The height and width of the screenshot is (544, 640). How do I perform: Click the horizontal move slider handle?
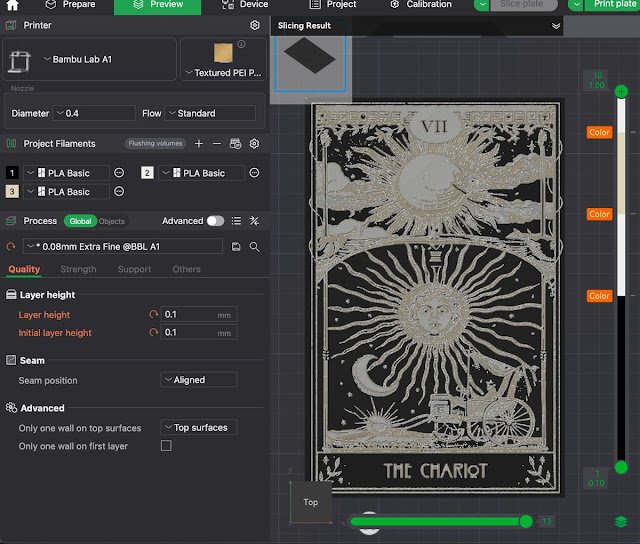click(526, 521)
